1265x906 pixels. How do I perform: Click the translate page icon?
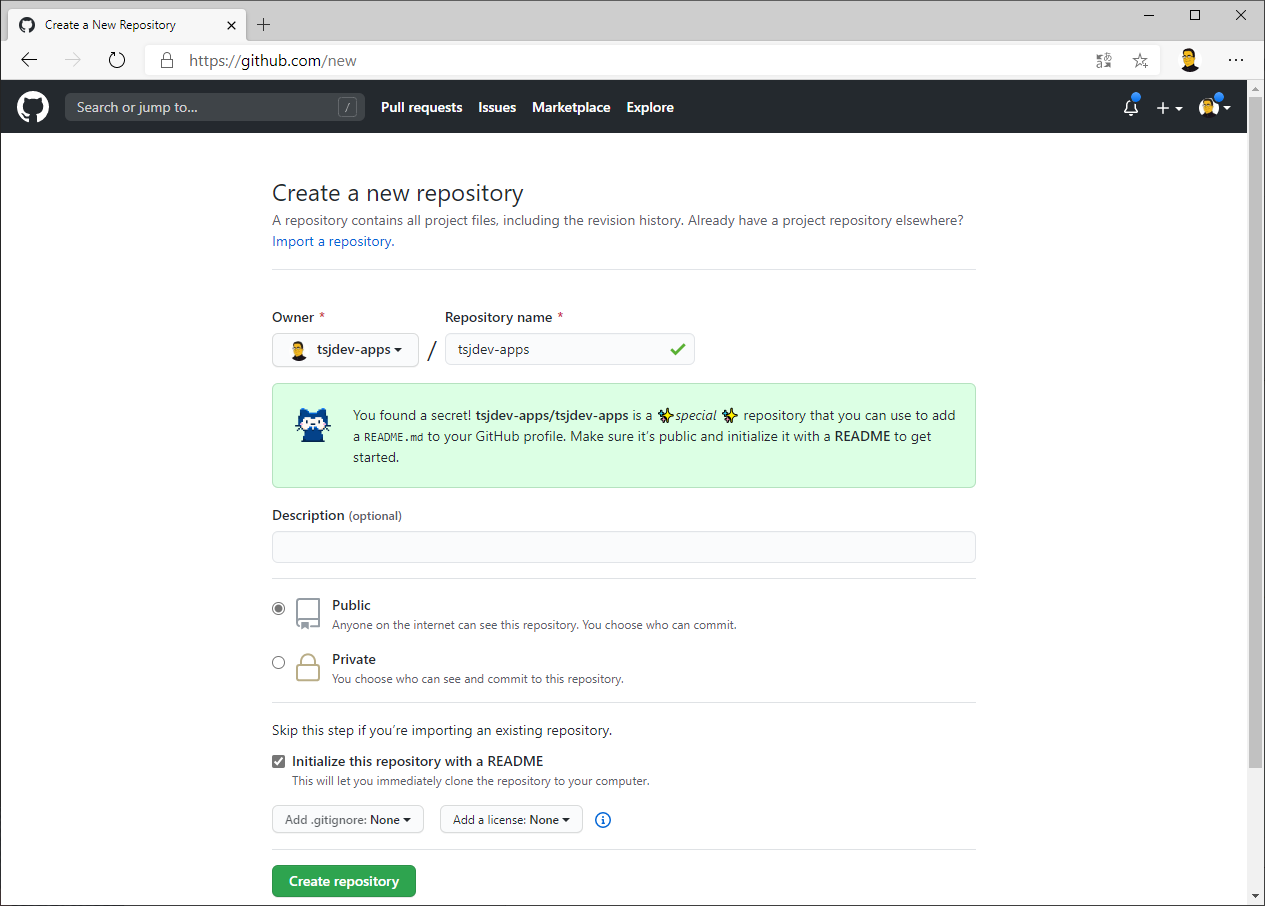click(1104, 60)
